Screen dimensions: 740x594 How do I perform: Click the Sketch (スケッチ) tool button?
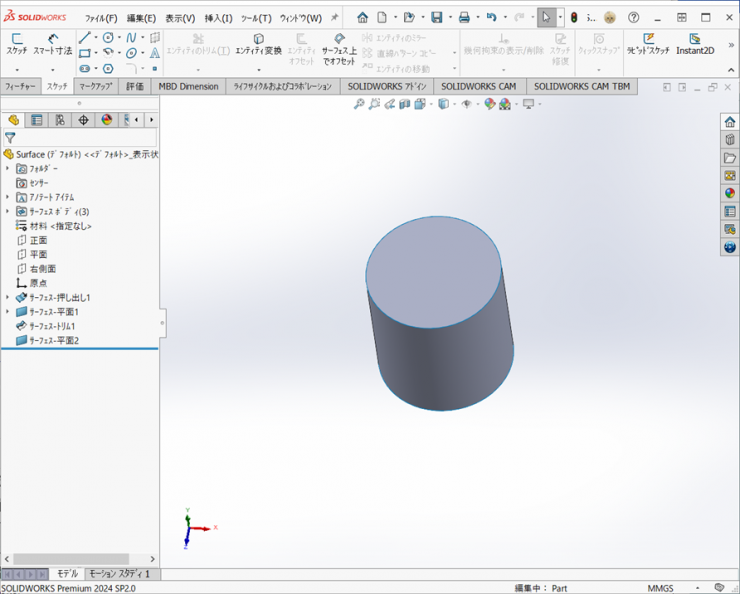[x=17, y=43]
